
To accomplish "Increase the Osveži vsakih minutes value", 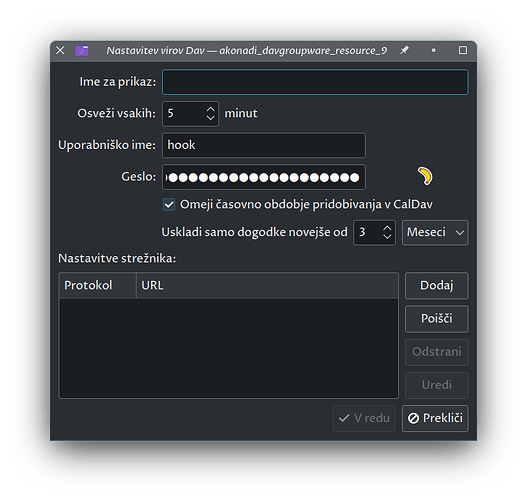I will (x=210, y=110).
